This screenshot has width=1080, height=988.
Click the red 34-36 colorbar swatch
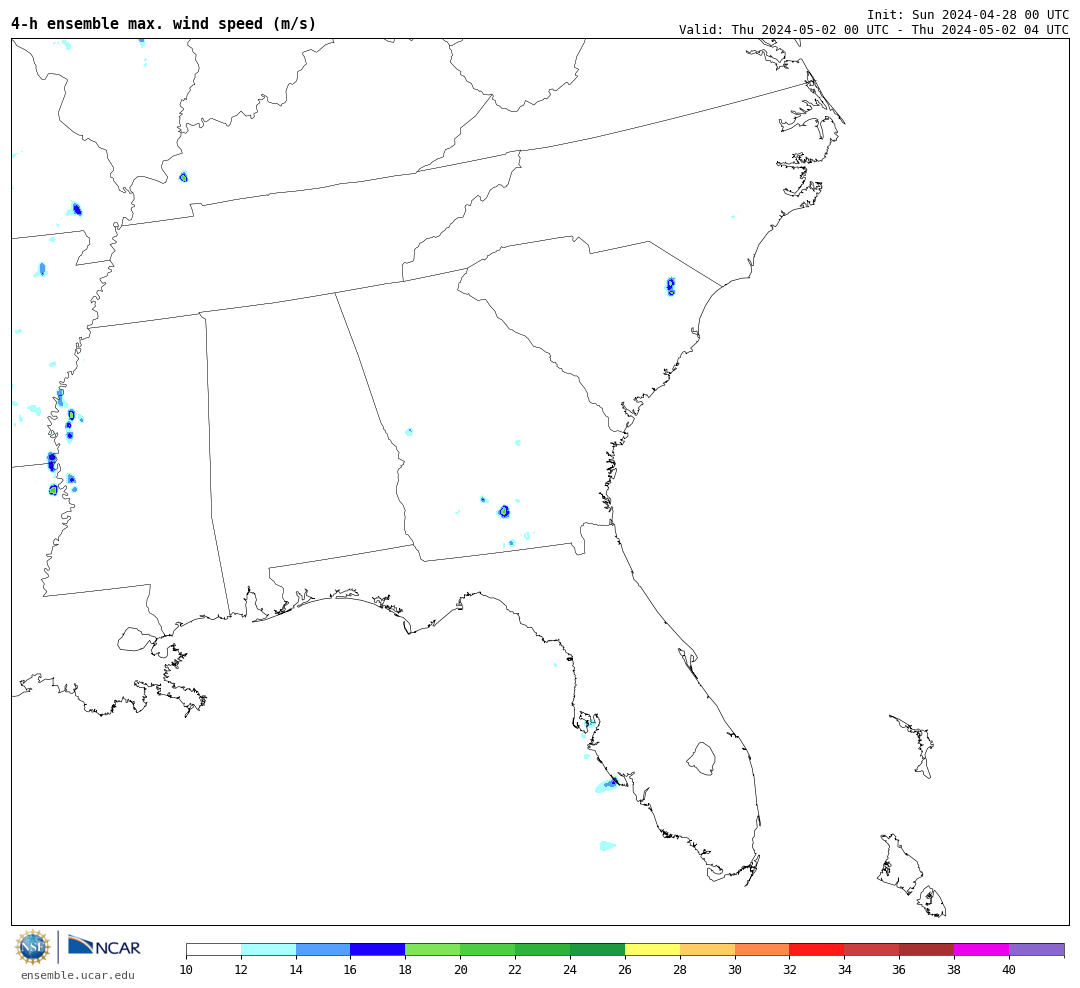(x=872, y=949)
